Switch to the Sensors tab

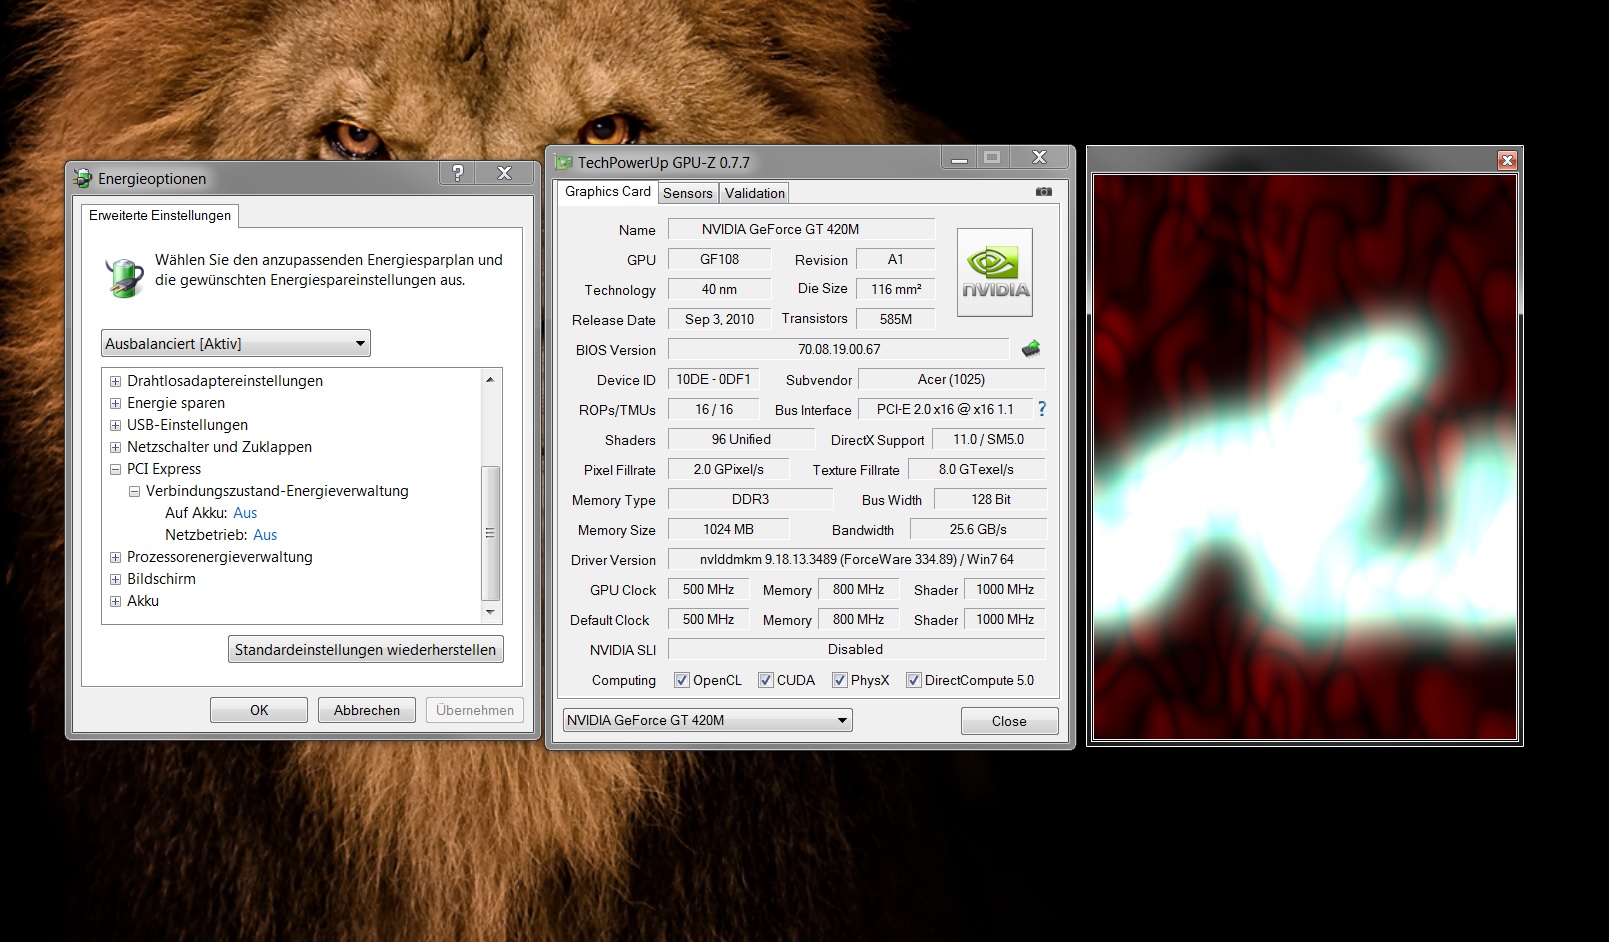coord(688,193)
